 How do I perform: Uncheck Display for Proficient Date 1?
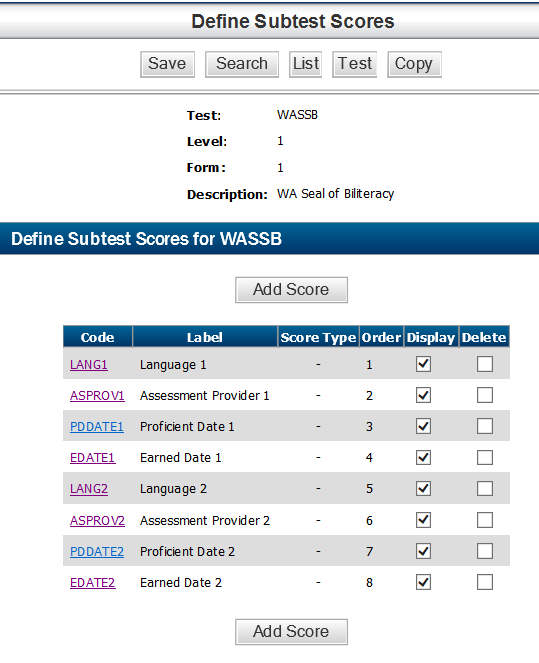tap(423, 426)
